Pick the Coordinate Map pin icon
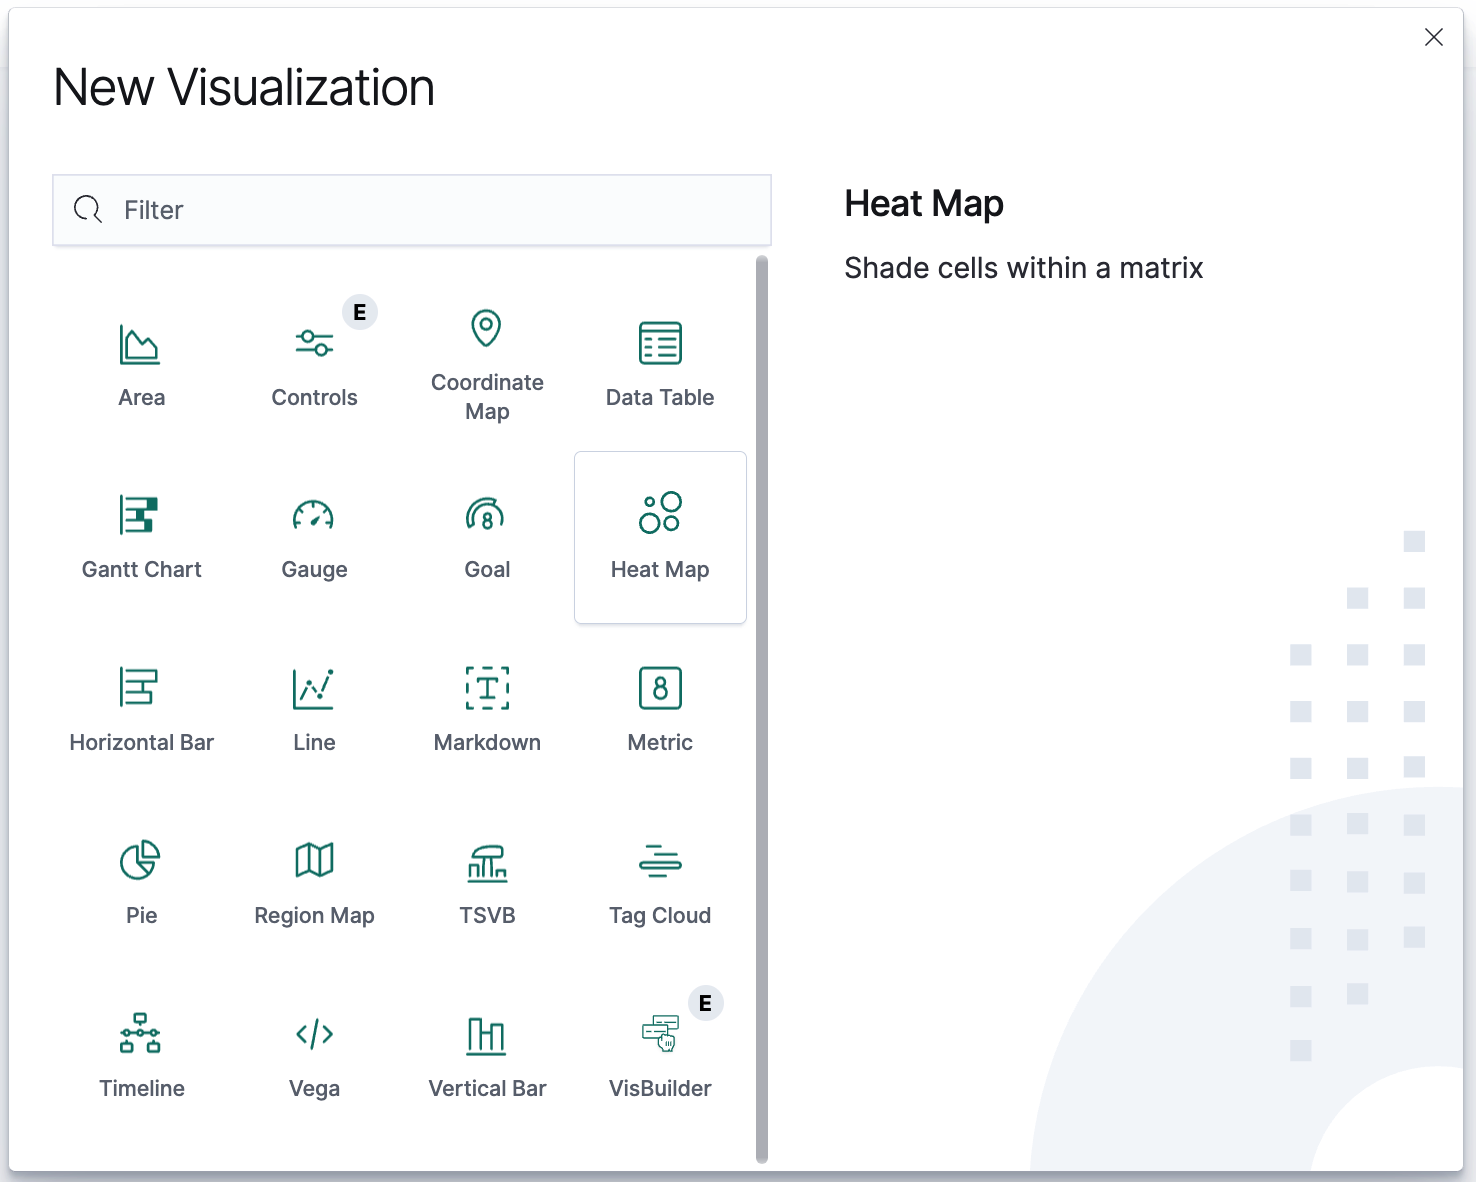The height and width of the screenshot is (1182, 1476). coord(486,328)
